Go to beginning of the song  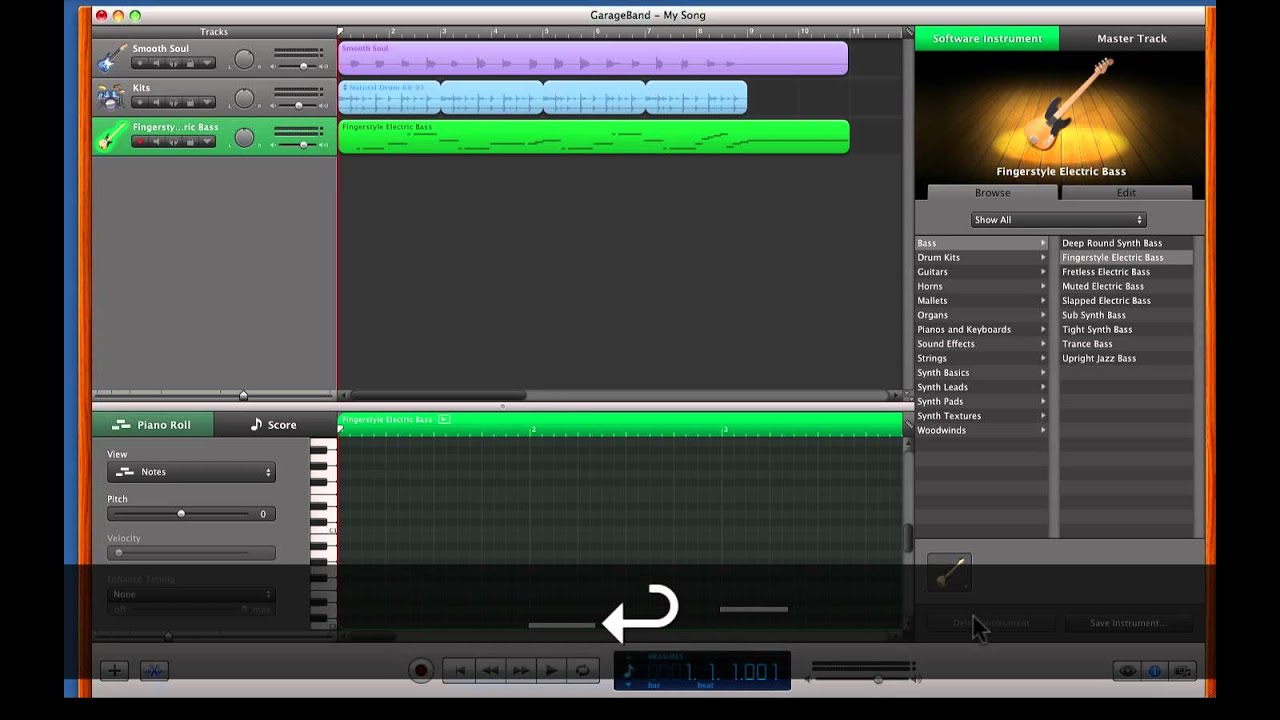459,671
